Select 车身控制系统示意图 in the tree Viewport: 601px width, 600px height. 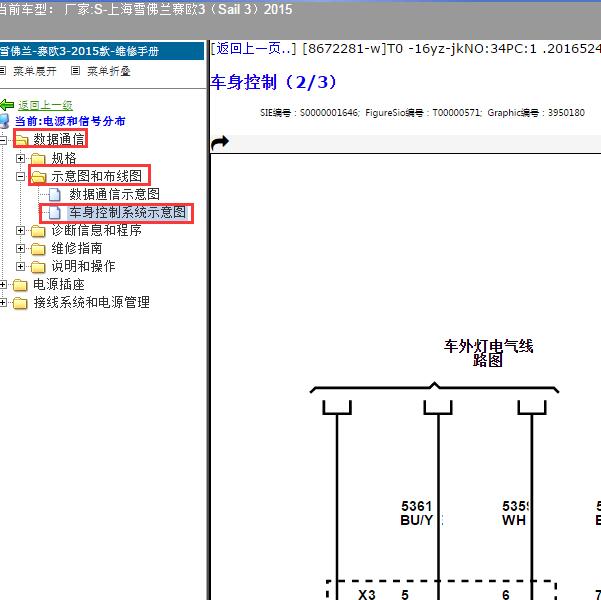[127, 212]
